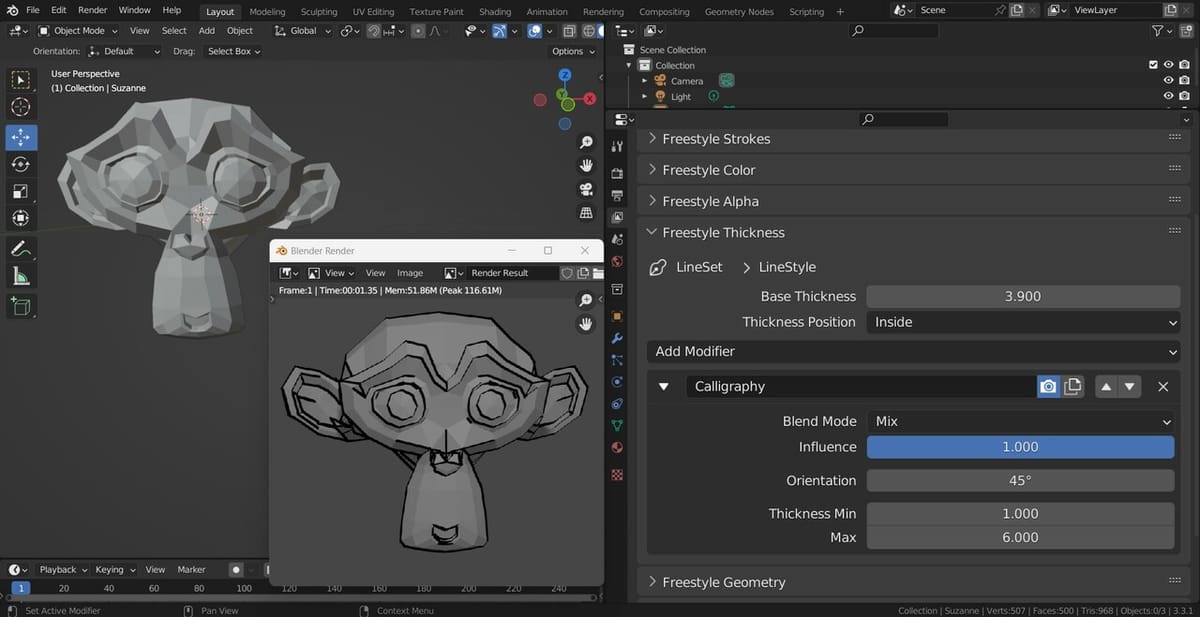Image resolution: width=1200 pixels, height=617 pixels.
Task: Open the Modifiers wrench properties tab
Action: point(617,340)
